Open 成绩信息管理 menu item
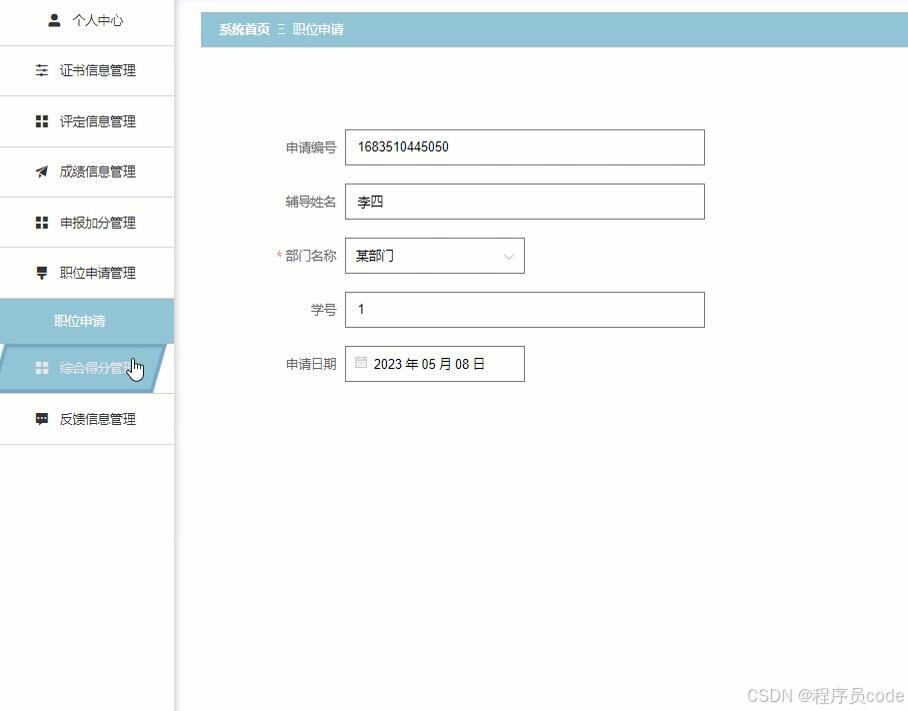 (87, 171)
